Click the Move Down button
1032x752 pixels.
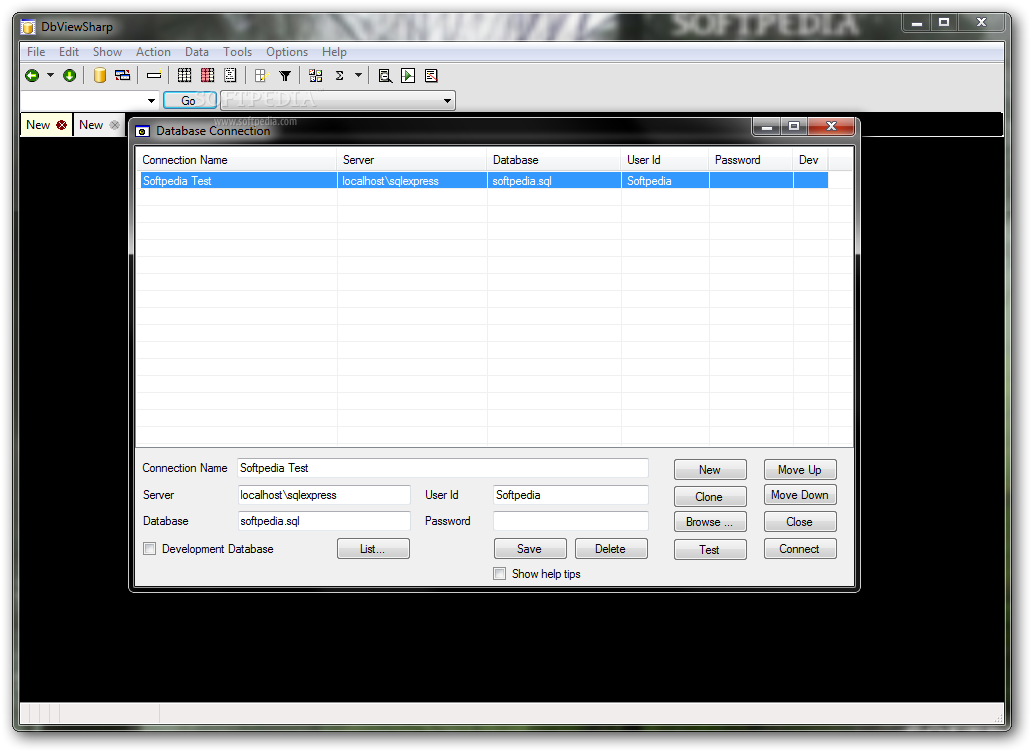coord(800,495)
